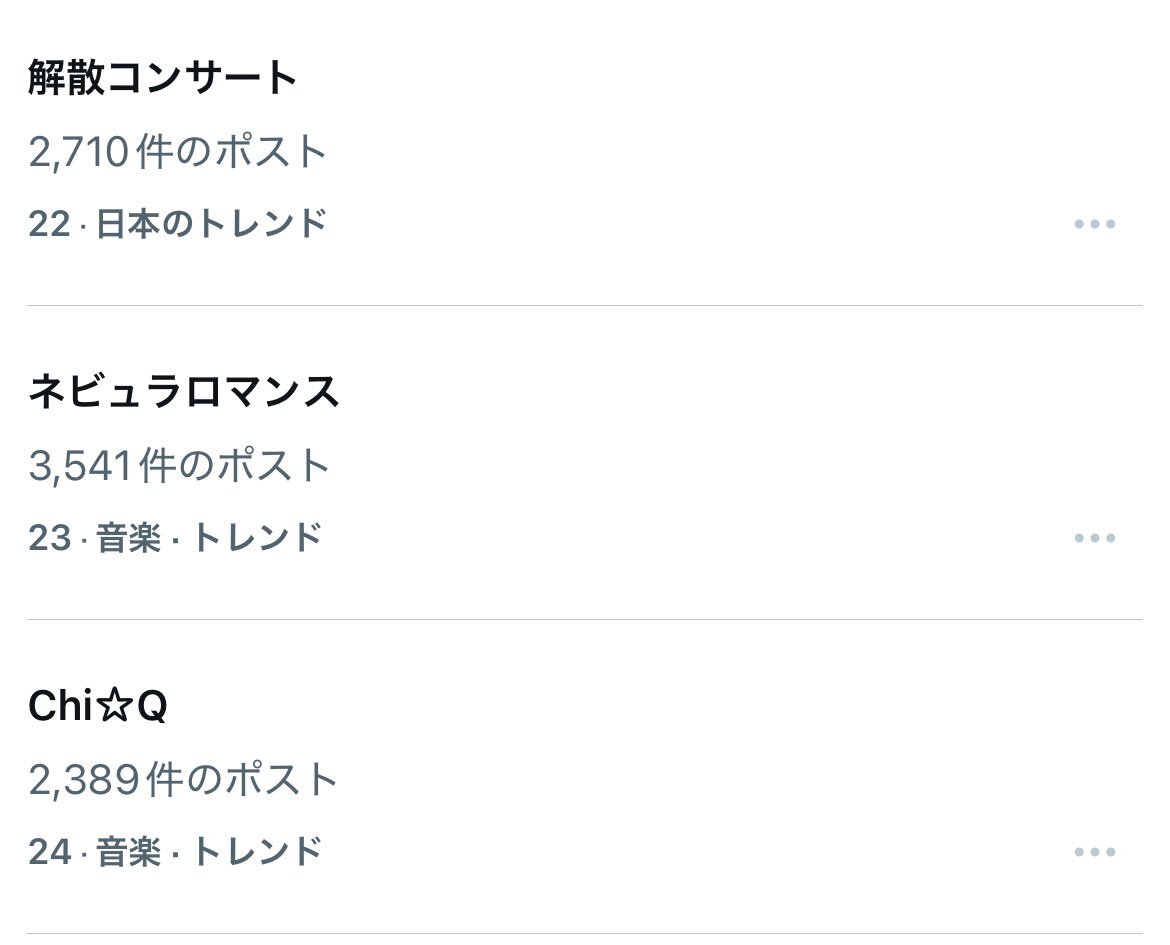Click トレンド text in the rank 23 row

point(257,538)
